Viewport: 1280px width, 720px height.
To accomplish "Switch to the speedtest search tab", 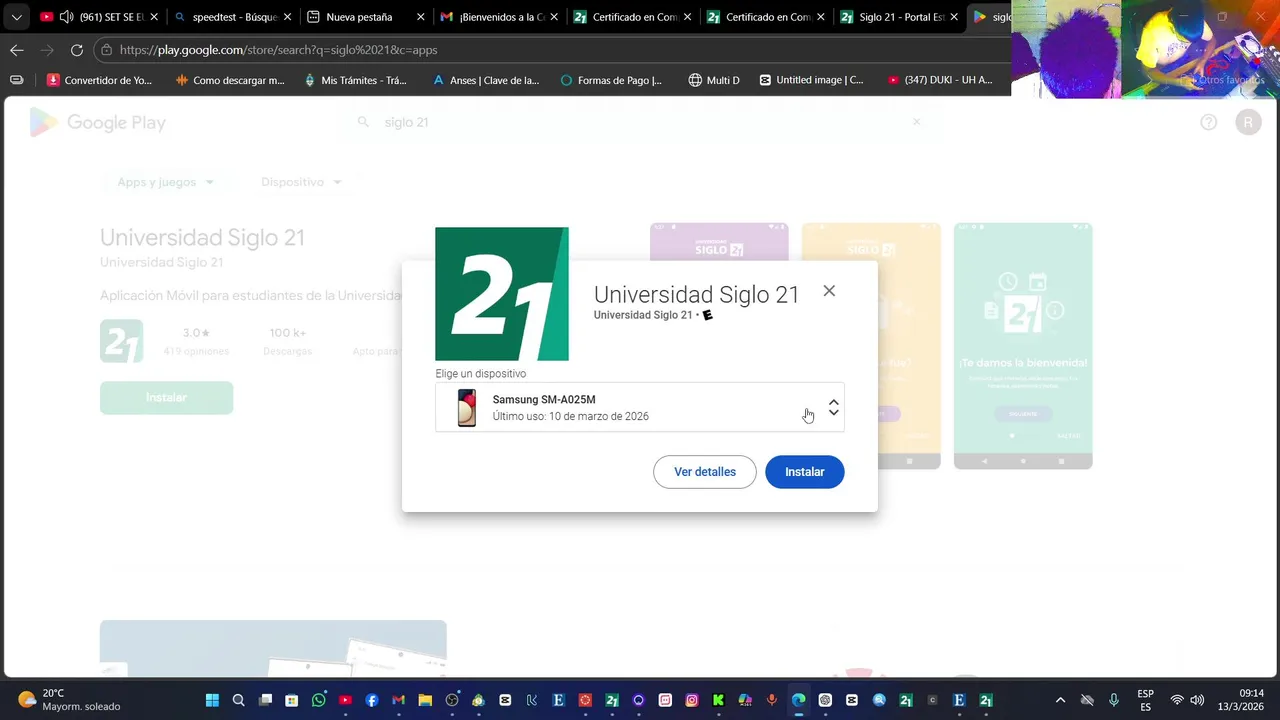I will 234,17.
